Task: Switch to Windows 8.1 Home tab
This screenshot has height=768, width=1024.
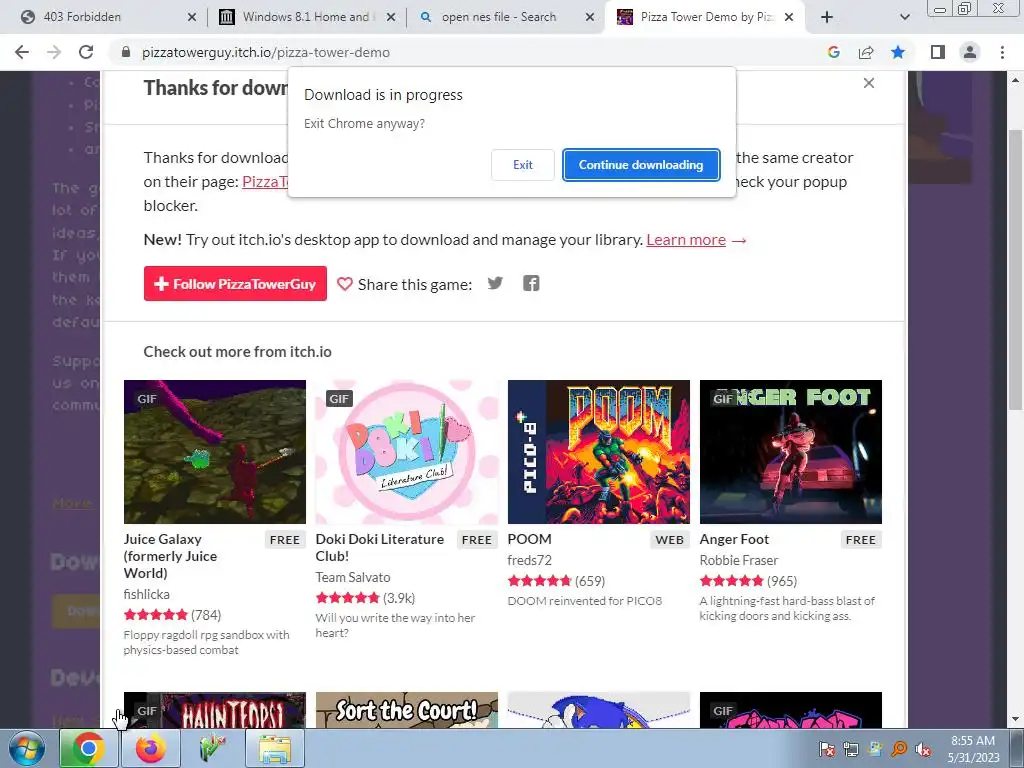Action: click(x=306, y=17)
